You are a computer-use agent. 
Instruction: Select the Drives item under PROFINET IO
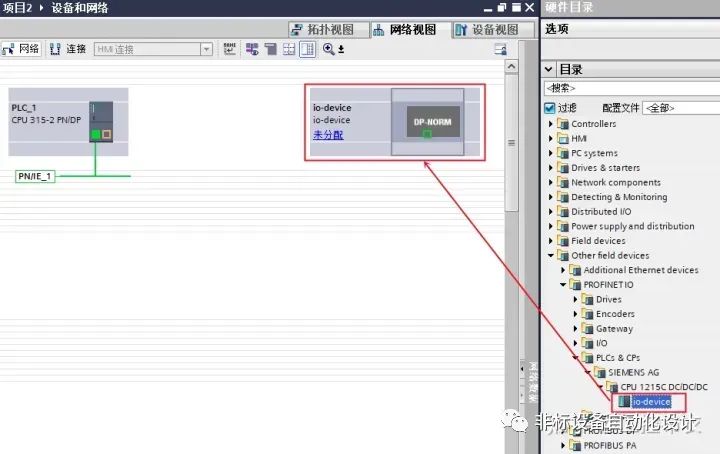pos(609,299)
